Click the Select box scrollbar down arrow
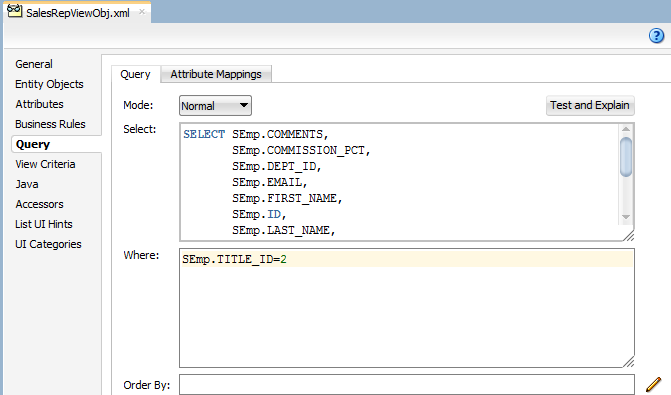The width and height of the screenshot is (671, 395). [x=626, y=217]
